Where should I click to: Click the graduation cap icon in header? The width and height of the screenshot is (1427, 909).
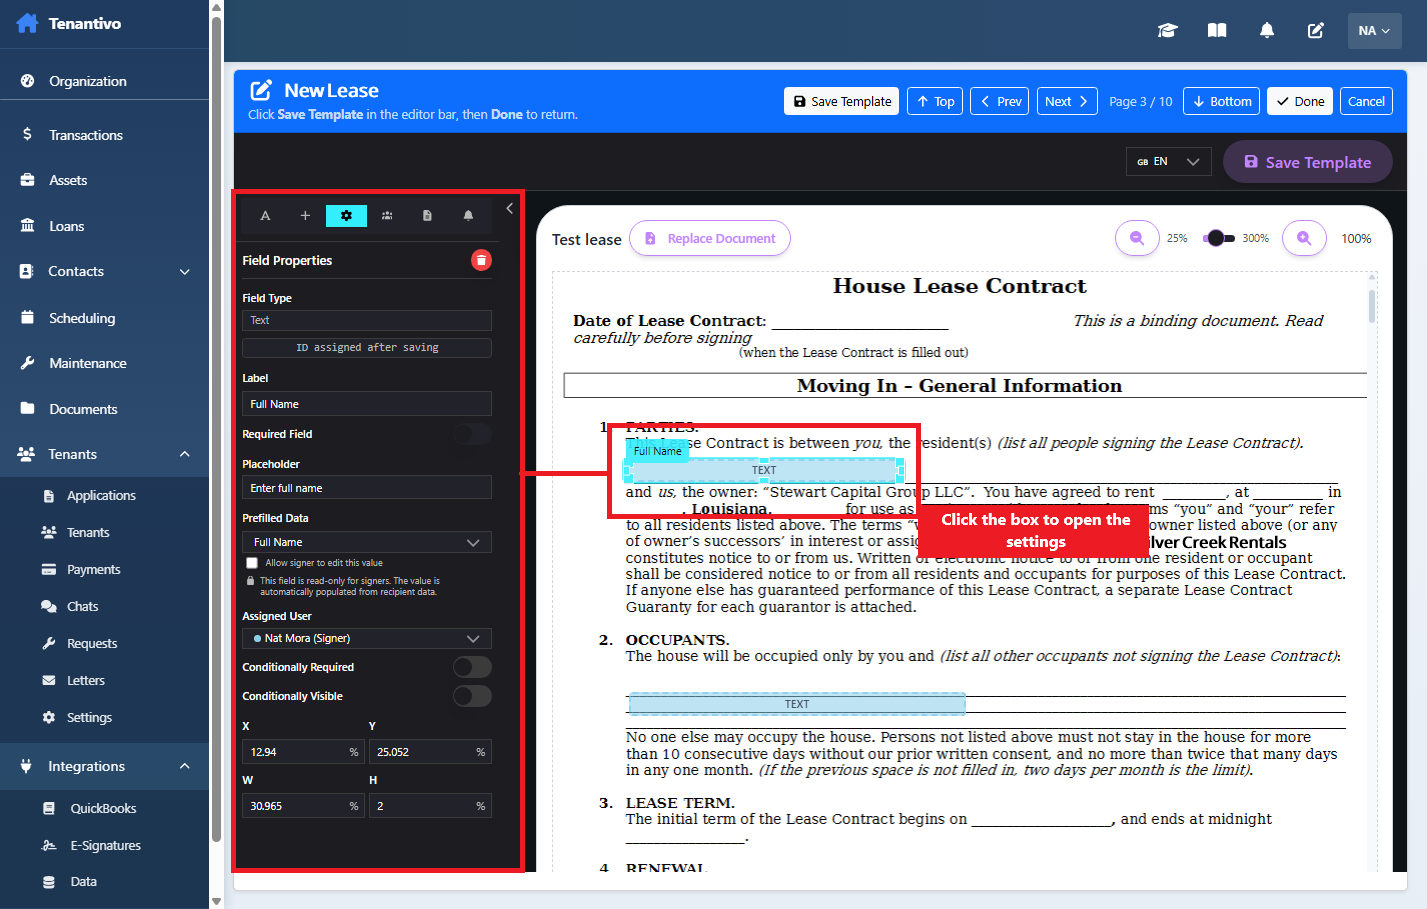point(1167,31)
